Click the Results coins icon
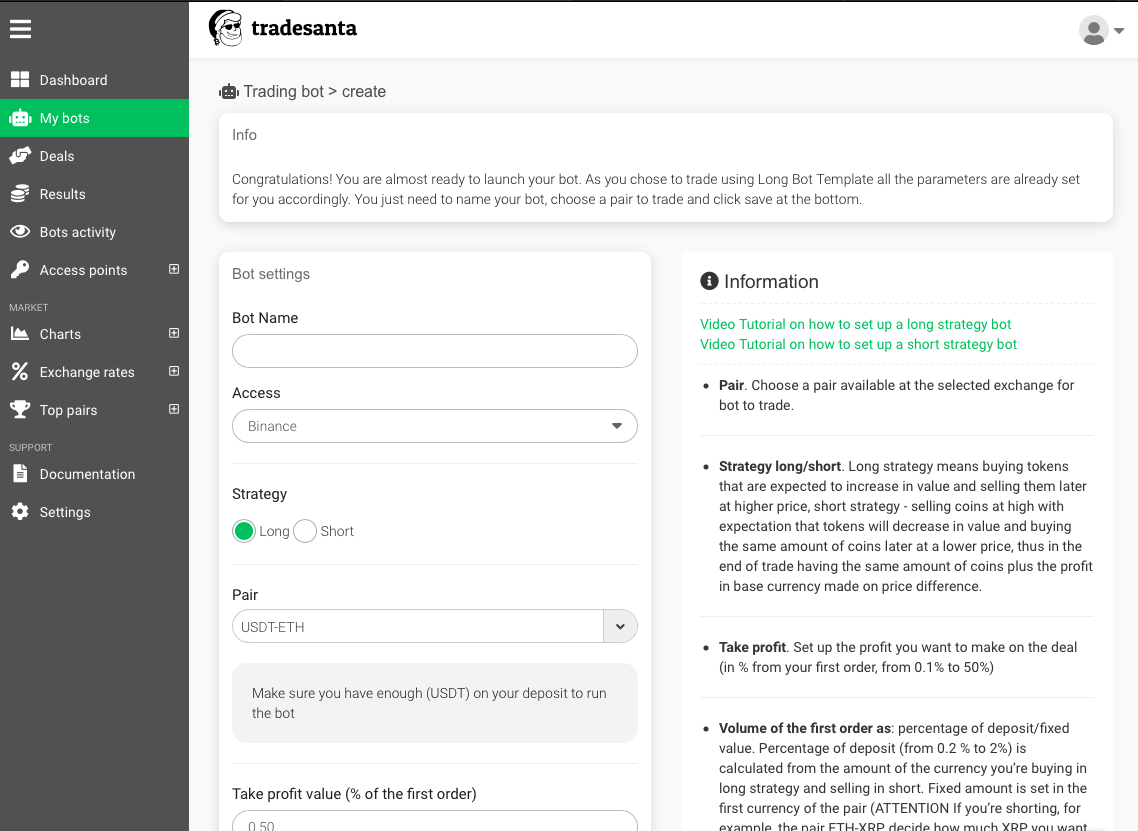 click(20, 194)
